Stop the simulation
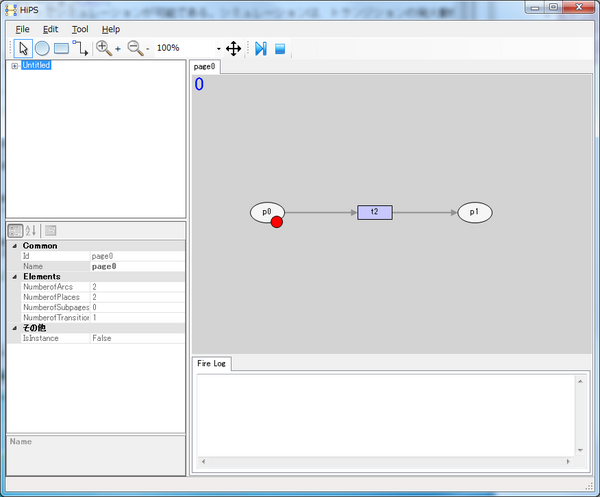 pyautogui.click(x=280, y=49)
